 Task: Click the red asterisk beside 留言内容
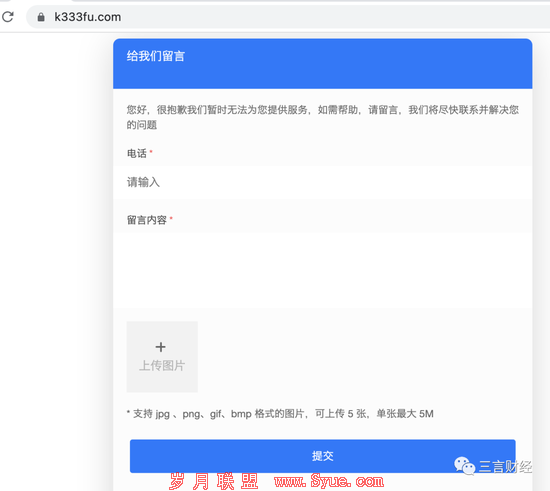coord(171,218)
